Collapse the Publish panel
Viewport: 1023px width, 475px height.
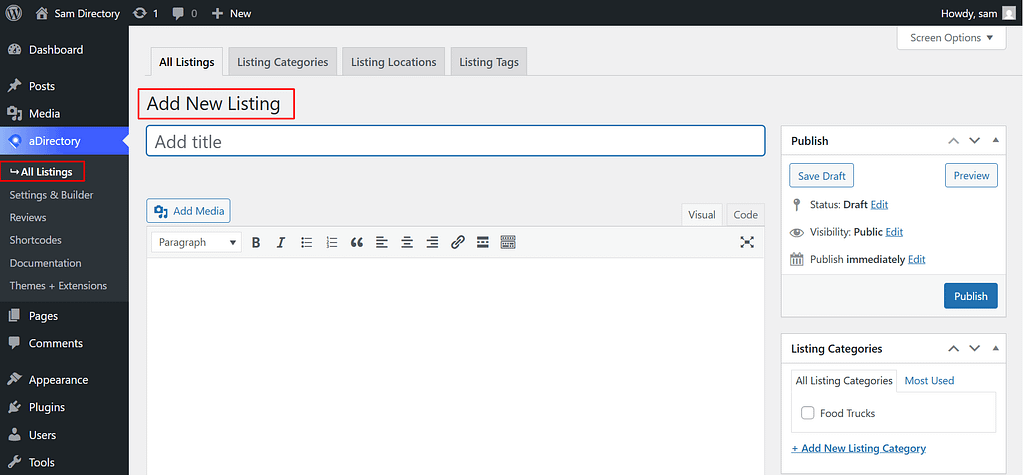coord(995,141)
